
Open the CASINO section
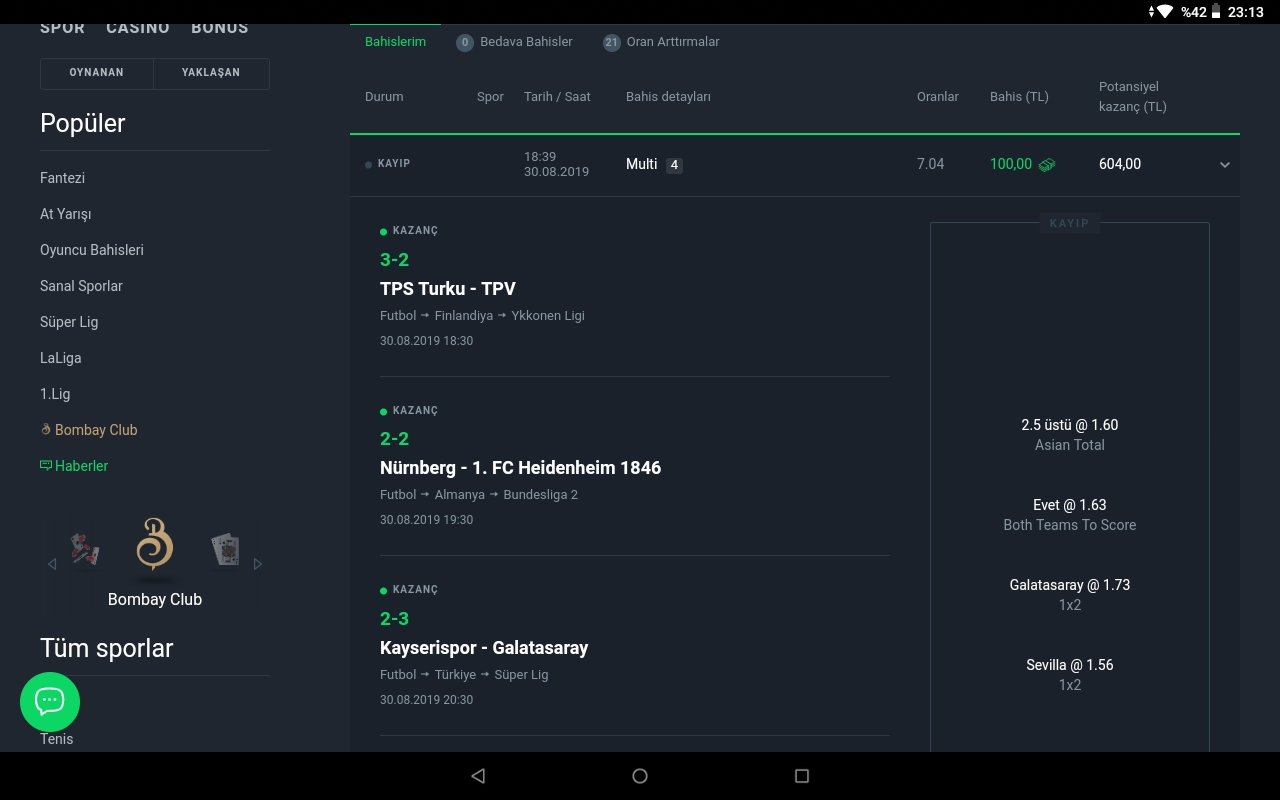click(138, 28)
